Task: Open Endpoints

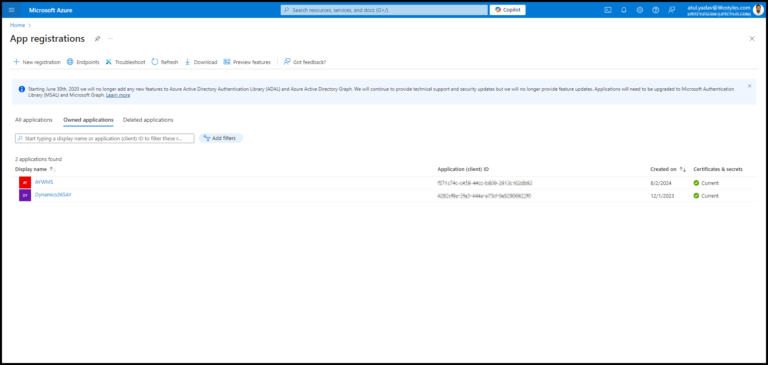Action: coord(83,62)
